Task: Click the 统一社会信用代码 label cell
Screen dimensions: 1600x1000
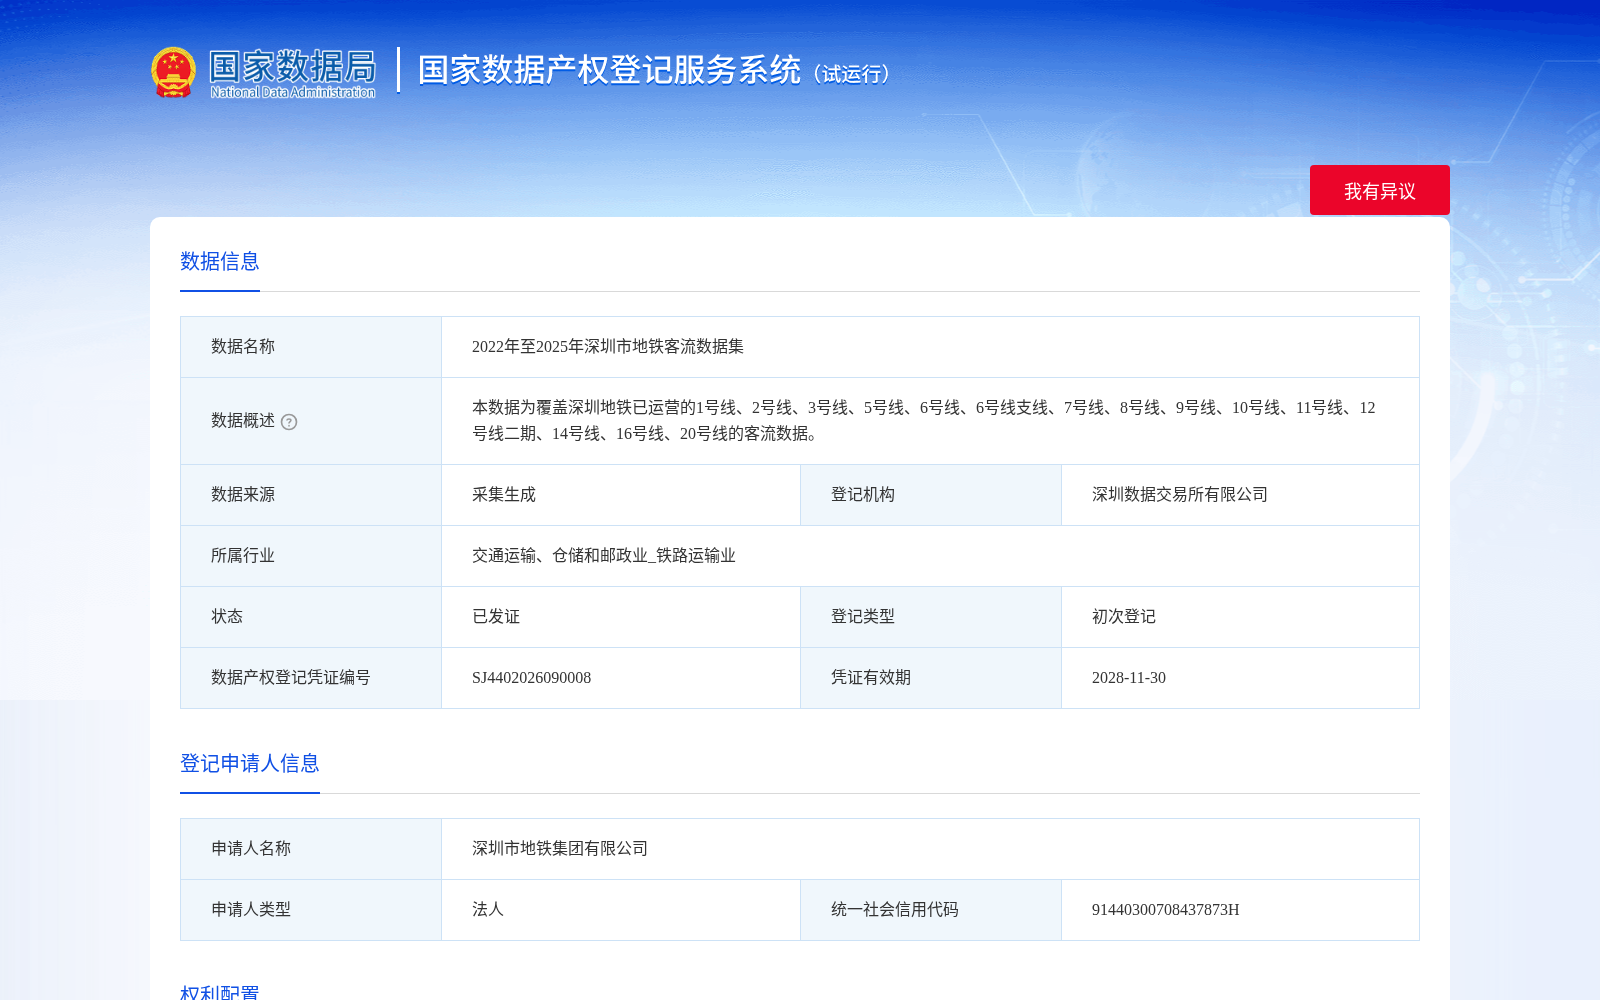Action: [x=931, y=910]
